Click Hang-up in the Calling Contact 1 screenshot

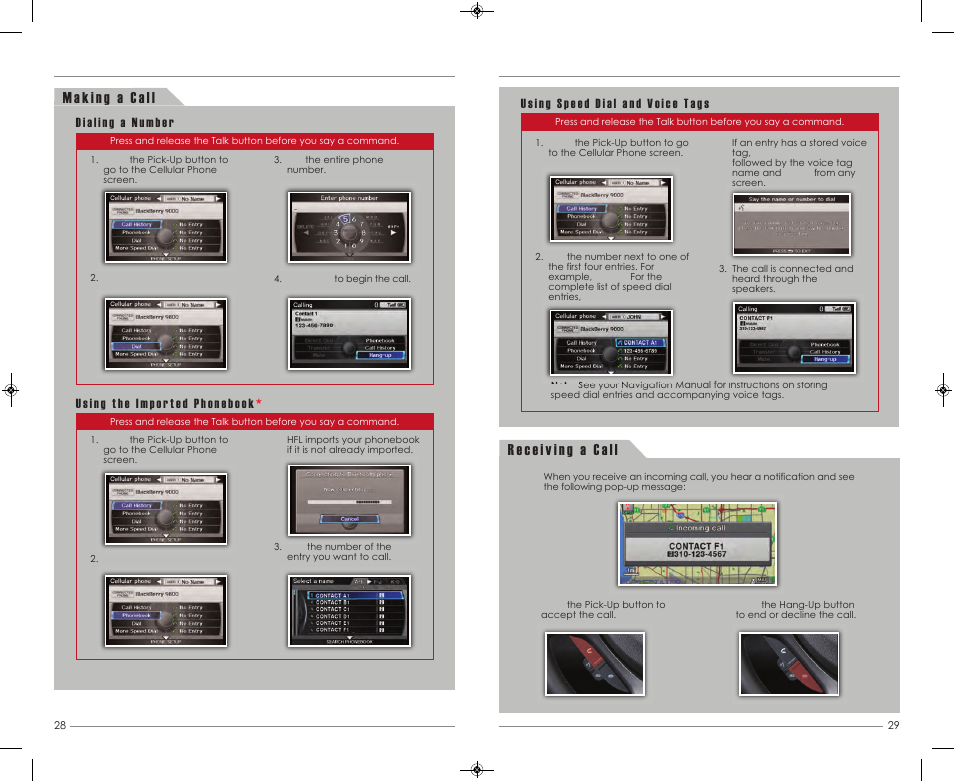tap(380, 355)
